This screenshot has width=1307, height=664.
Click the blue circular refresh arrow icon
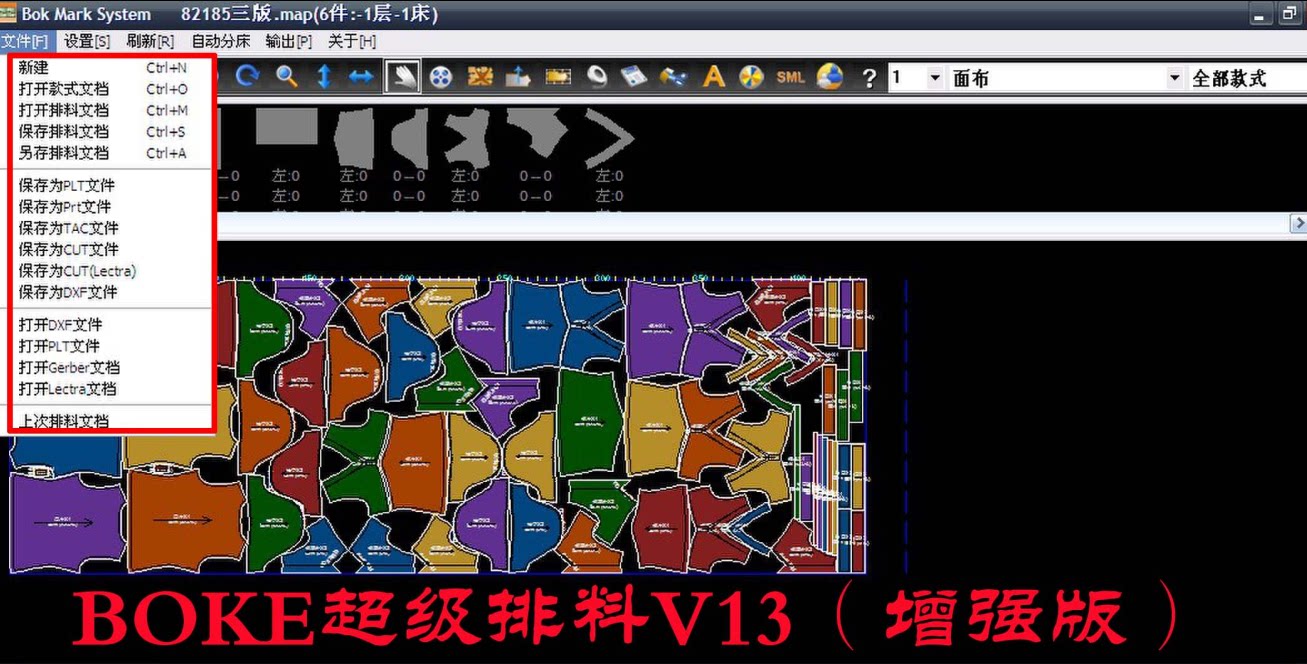click(247, 76)
